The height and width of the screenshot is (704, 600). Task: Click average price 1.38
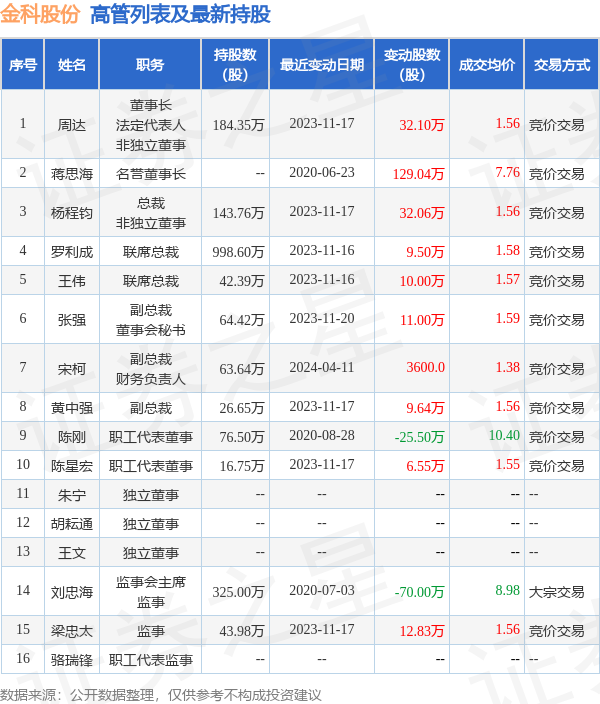pyautogui.click(x=507, y=367)
